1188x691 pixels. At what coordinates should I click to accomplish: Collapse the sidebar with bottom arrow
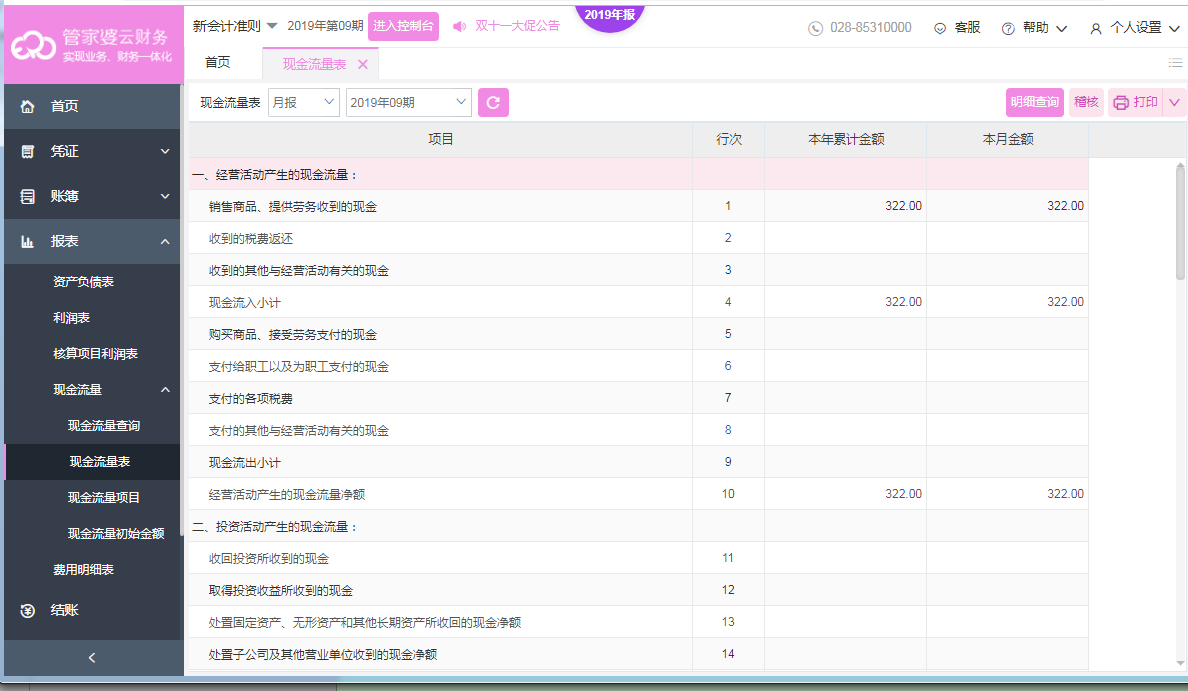click(92, 658)
